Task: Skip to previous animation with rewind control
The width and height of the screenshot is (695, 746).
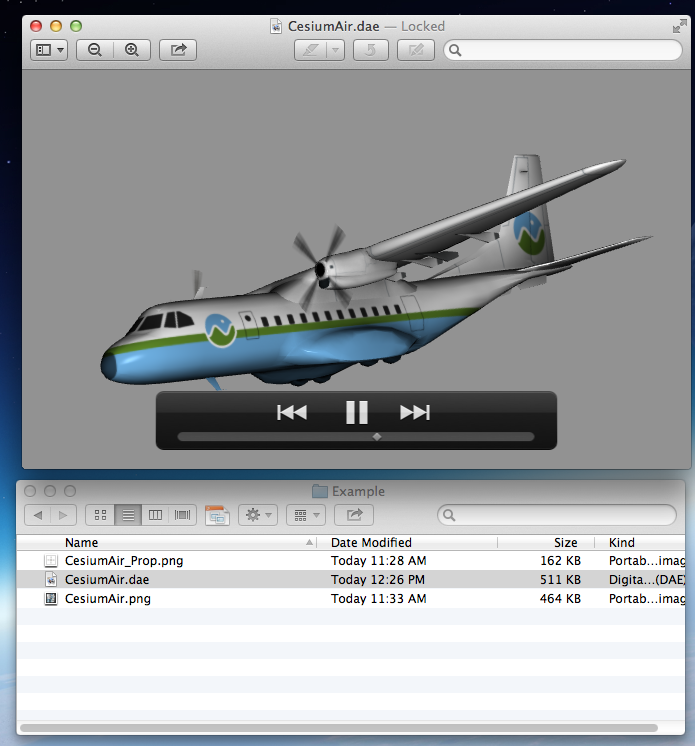Action: (292, 412)
